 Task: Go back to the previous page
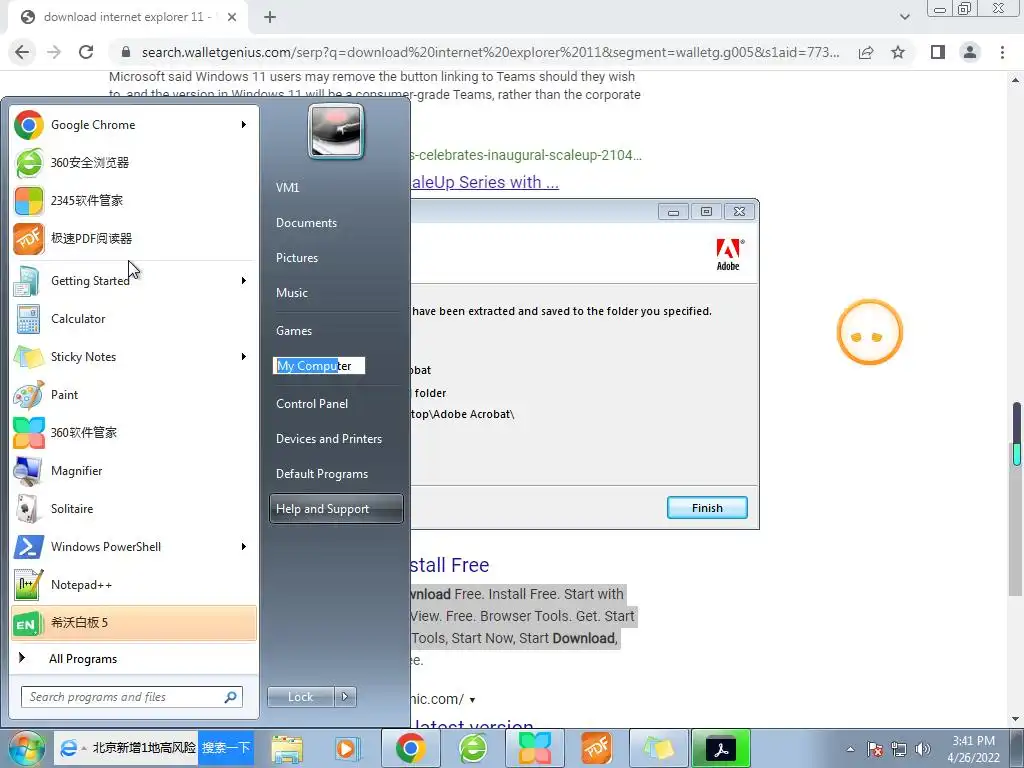[22, 52]
